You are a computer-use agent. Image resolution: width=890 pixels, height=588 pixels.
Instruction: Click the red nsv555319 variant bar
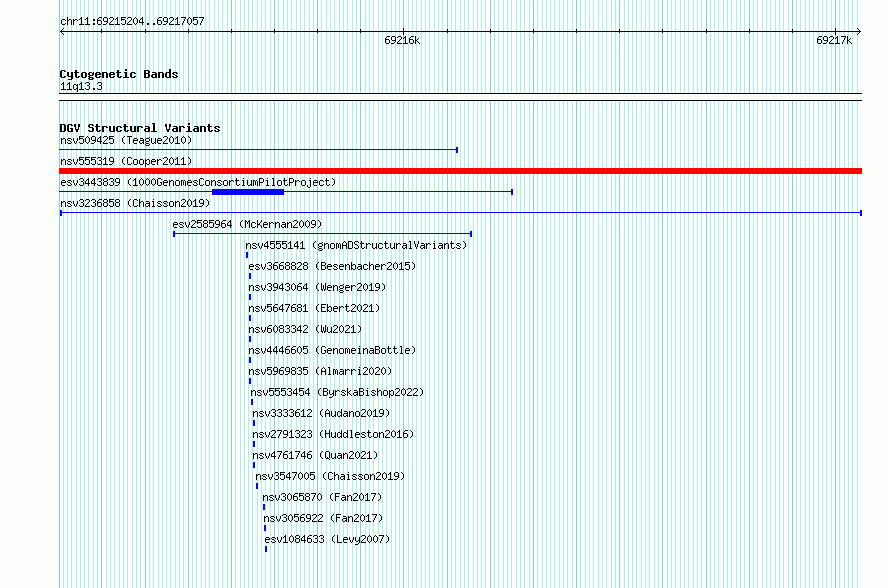(x=460, y=171)
